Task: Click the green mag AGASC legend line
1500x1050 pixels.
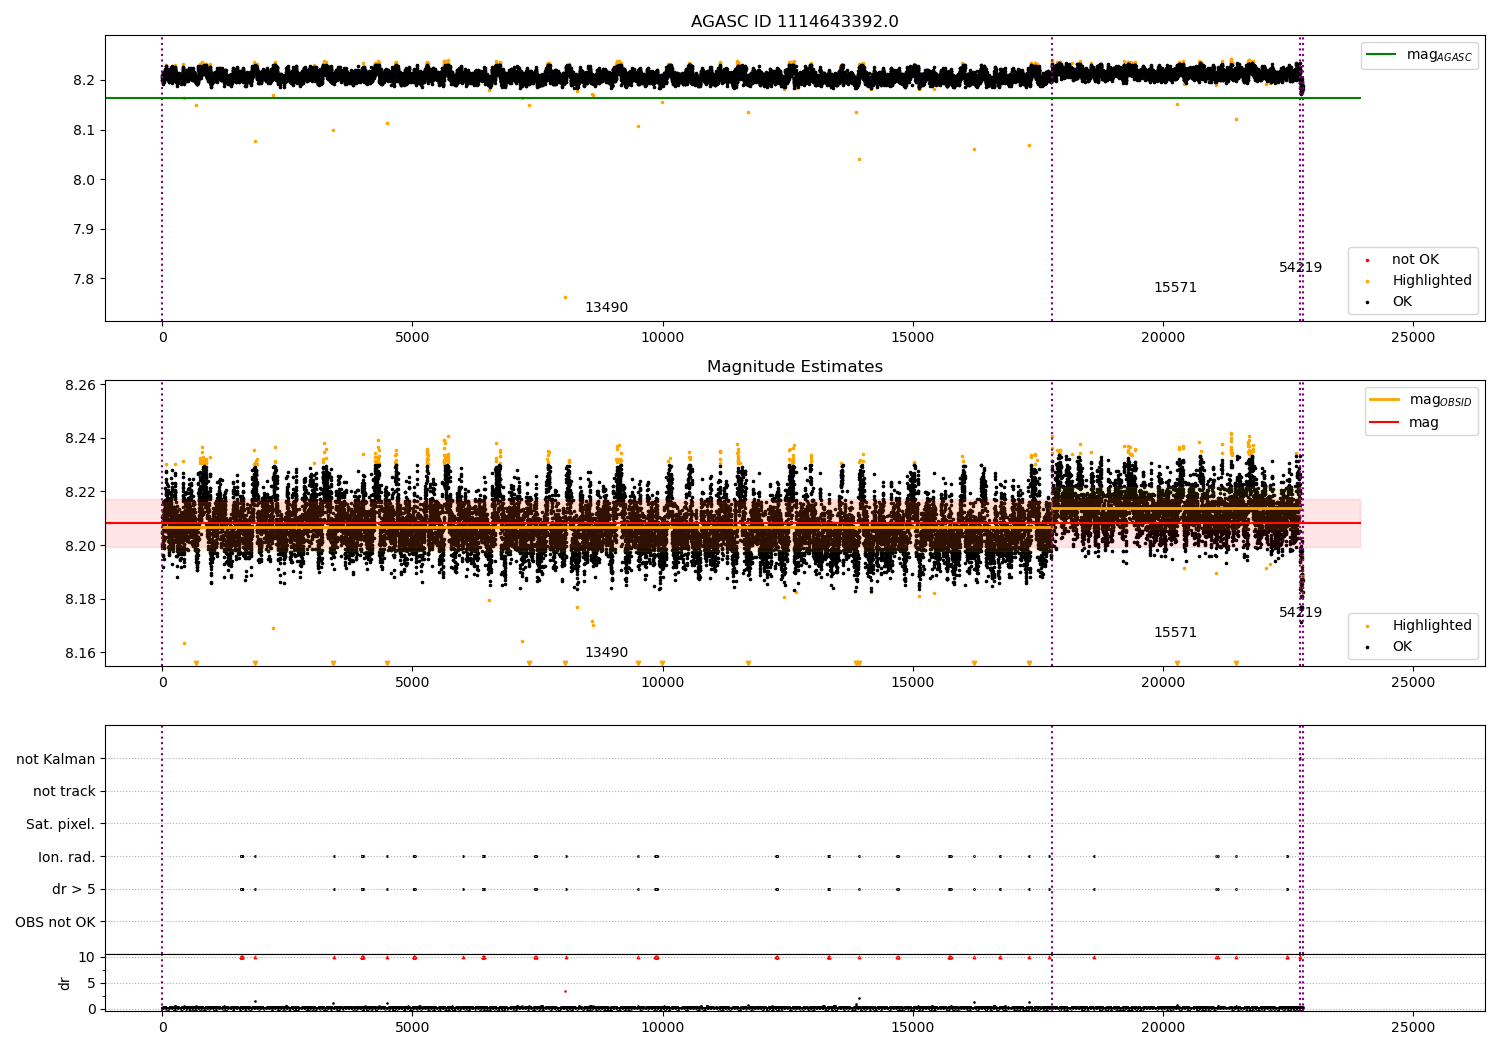Action: pyautogui.click(x=1382, y=55)
